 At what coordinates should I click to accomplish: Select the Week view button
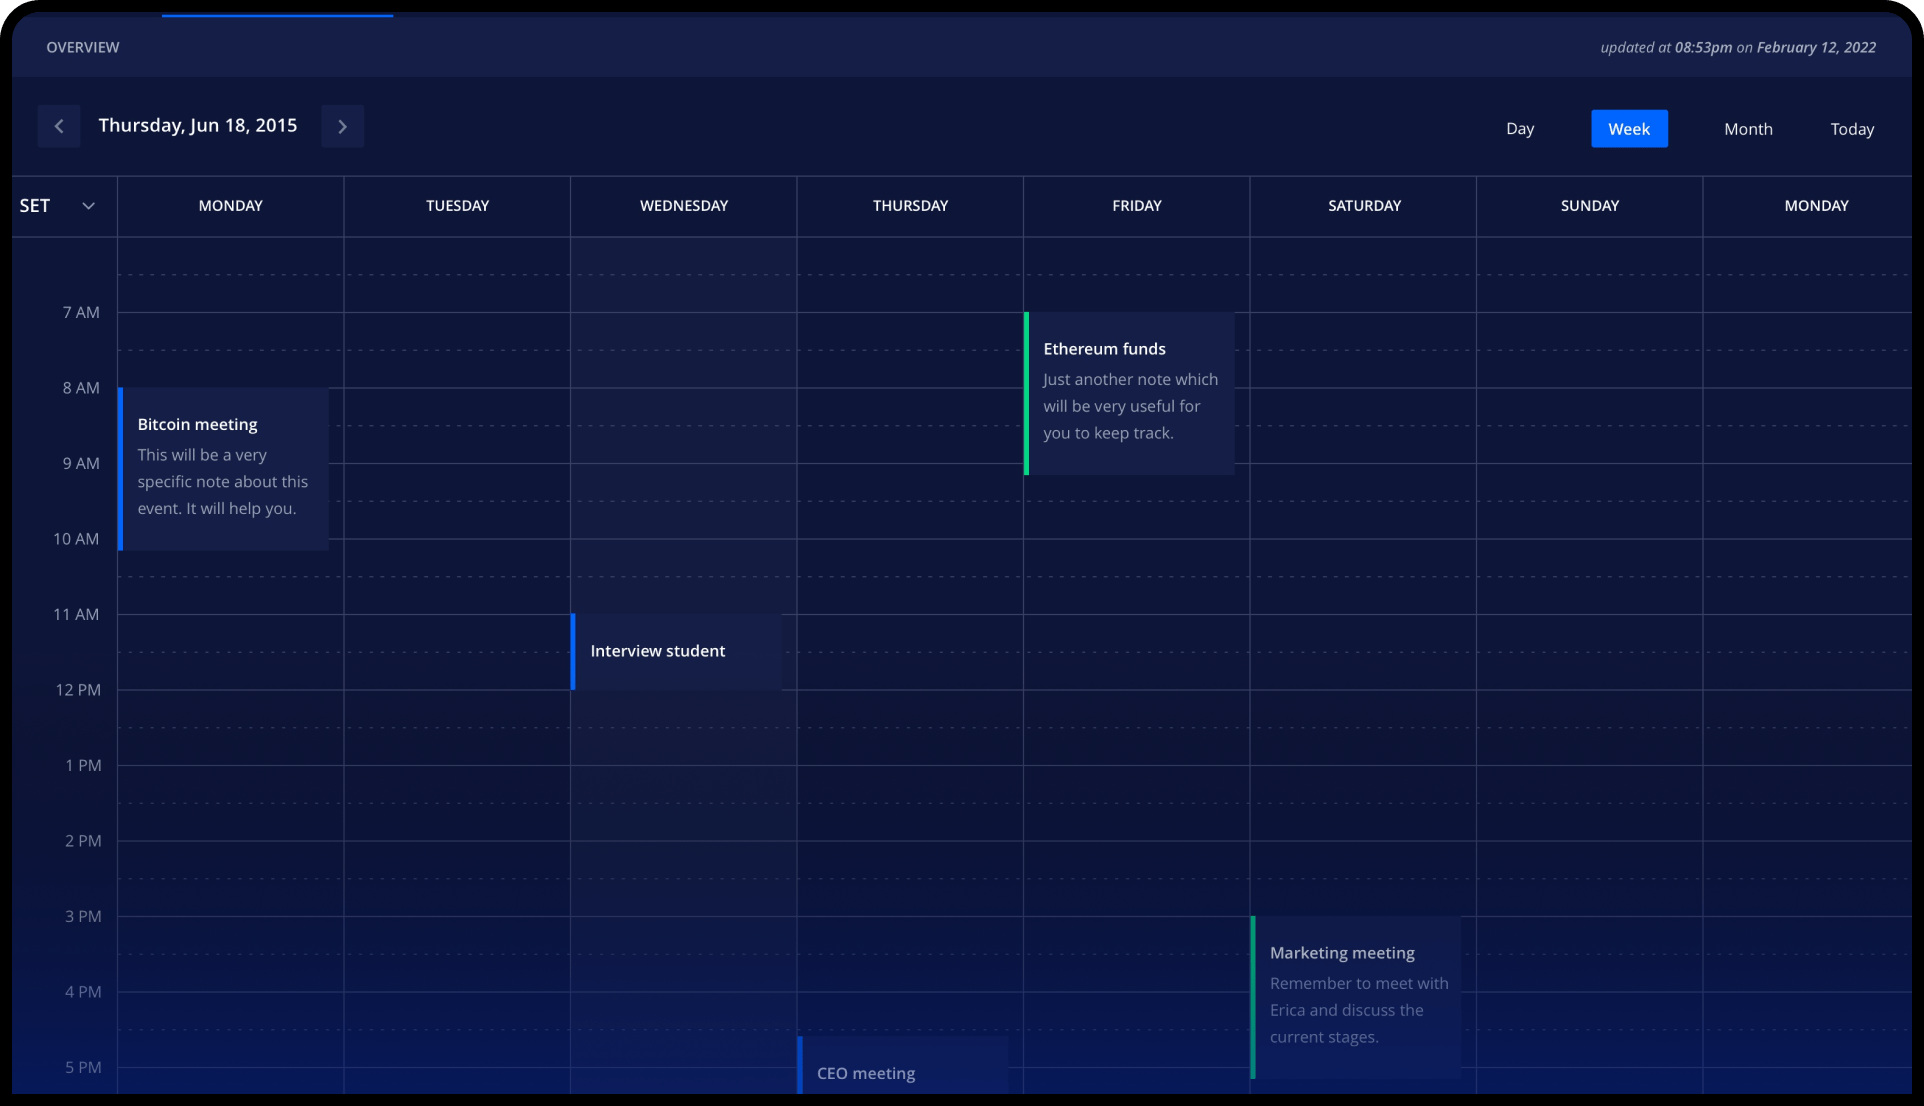[x=1628, y=129]
